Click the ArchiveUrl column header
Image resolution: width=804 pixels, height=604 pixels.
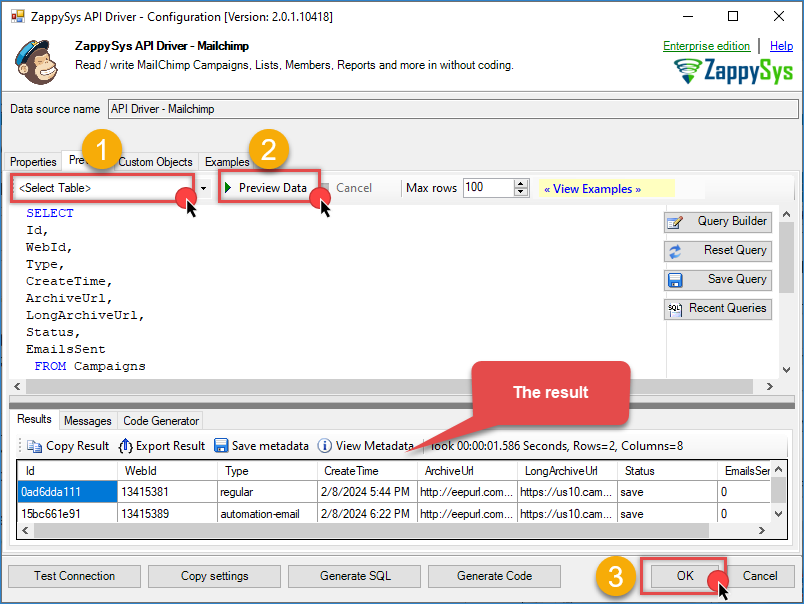pos(467,471)
